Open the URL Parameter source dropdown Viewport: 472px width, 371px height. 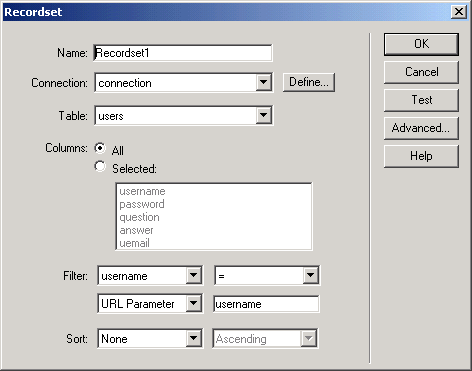150,303
